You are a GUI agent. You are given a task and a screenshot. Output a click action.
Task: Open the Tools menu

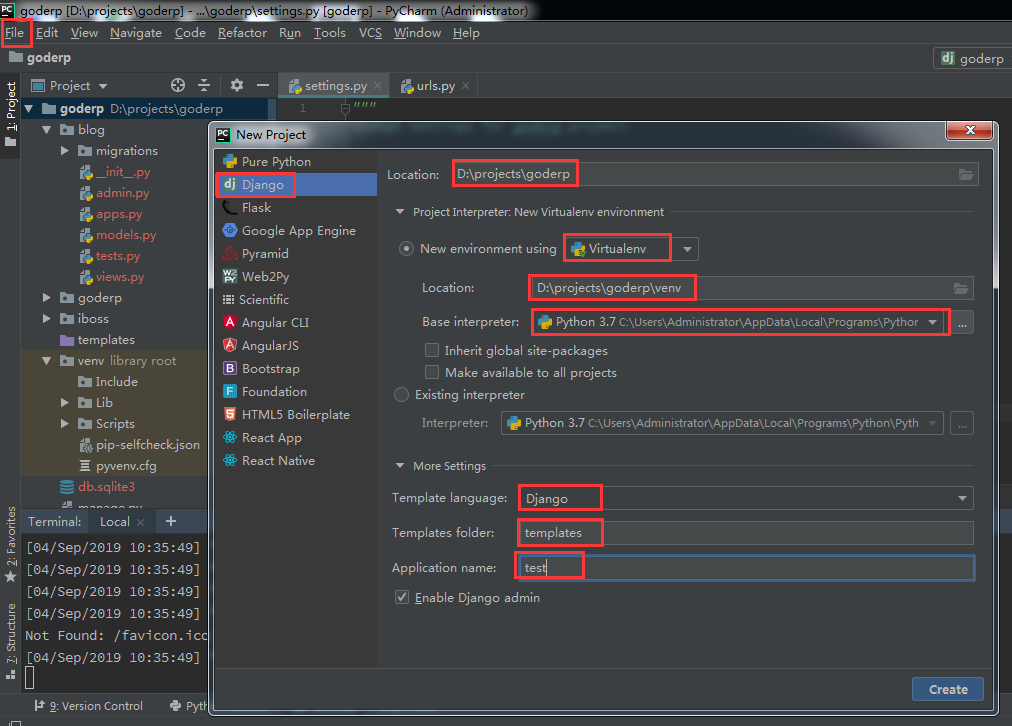(x=330, y=33)
